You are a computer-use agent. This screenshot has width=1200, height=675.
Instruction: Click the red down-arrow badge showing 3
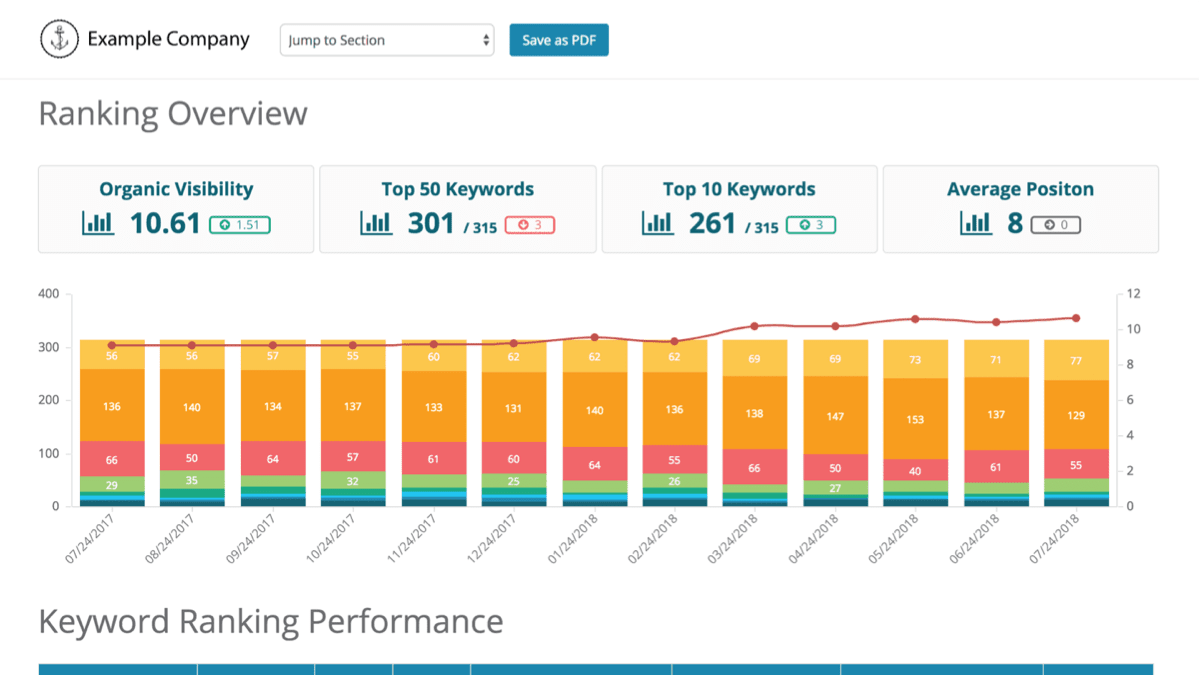click(530, 224)
